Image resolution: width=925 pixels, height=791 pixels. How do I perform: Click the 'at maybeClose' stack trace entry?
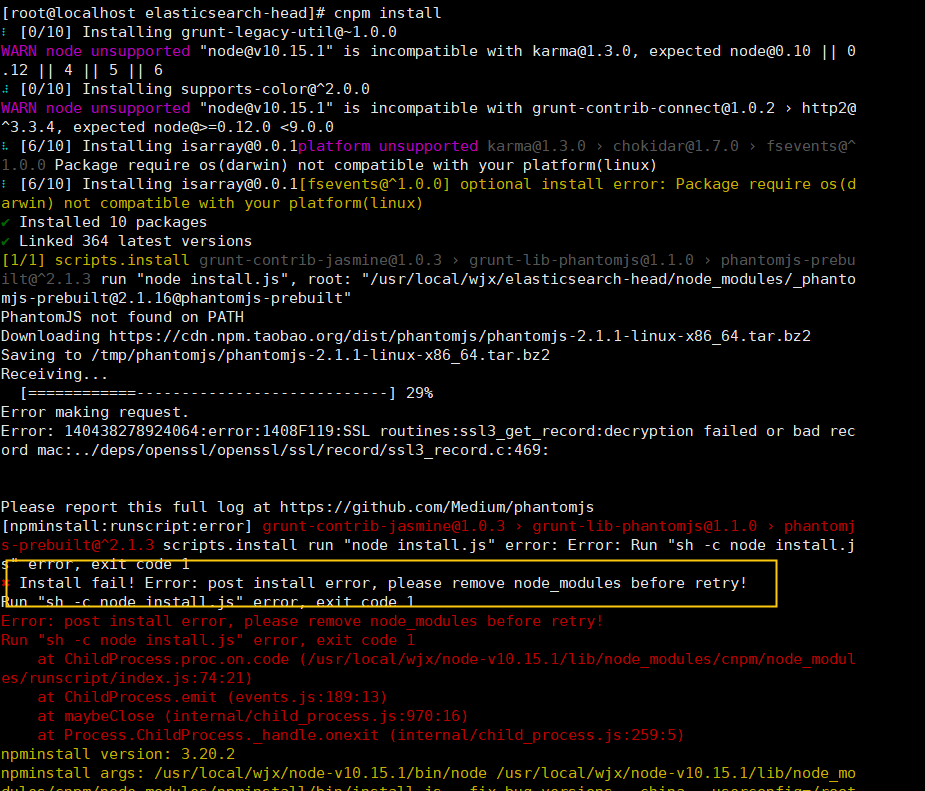click(x=250, y=716)
